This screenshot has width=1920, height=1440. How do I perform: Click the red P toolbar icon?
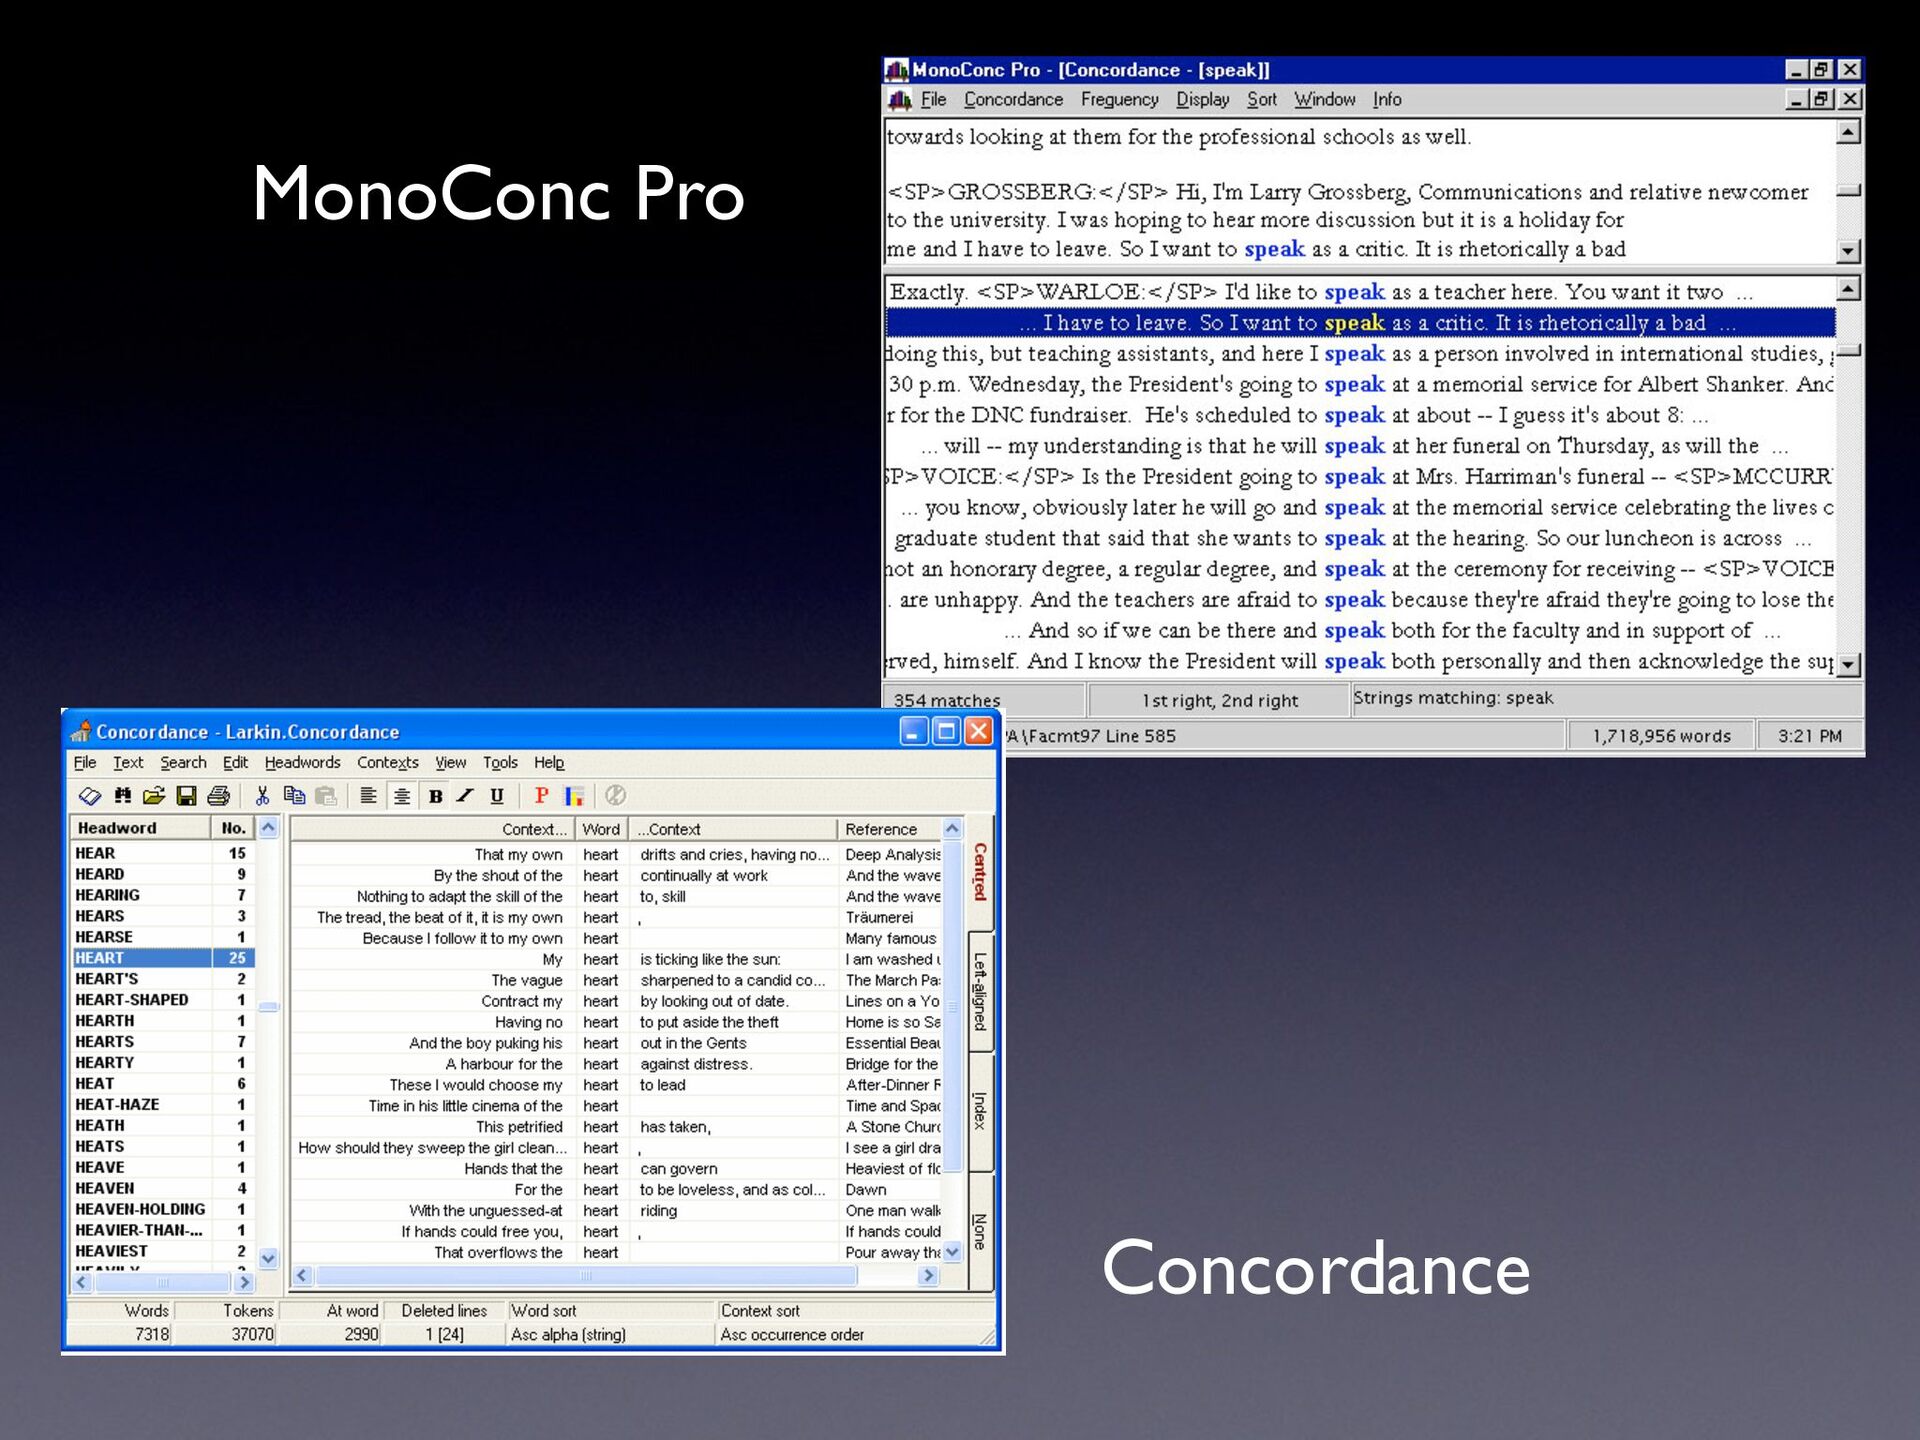pyautogui.click(x=541, y=795)
